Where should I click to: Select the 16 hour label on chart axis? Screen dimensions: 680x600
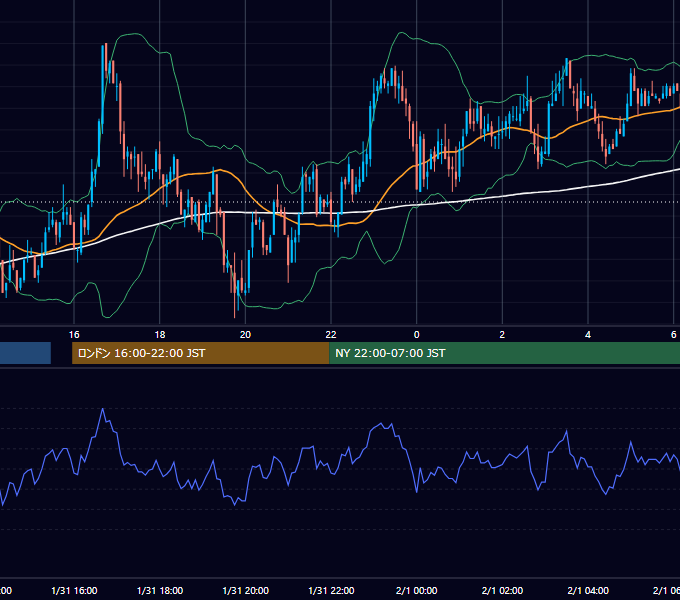point(74,335)
